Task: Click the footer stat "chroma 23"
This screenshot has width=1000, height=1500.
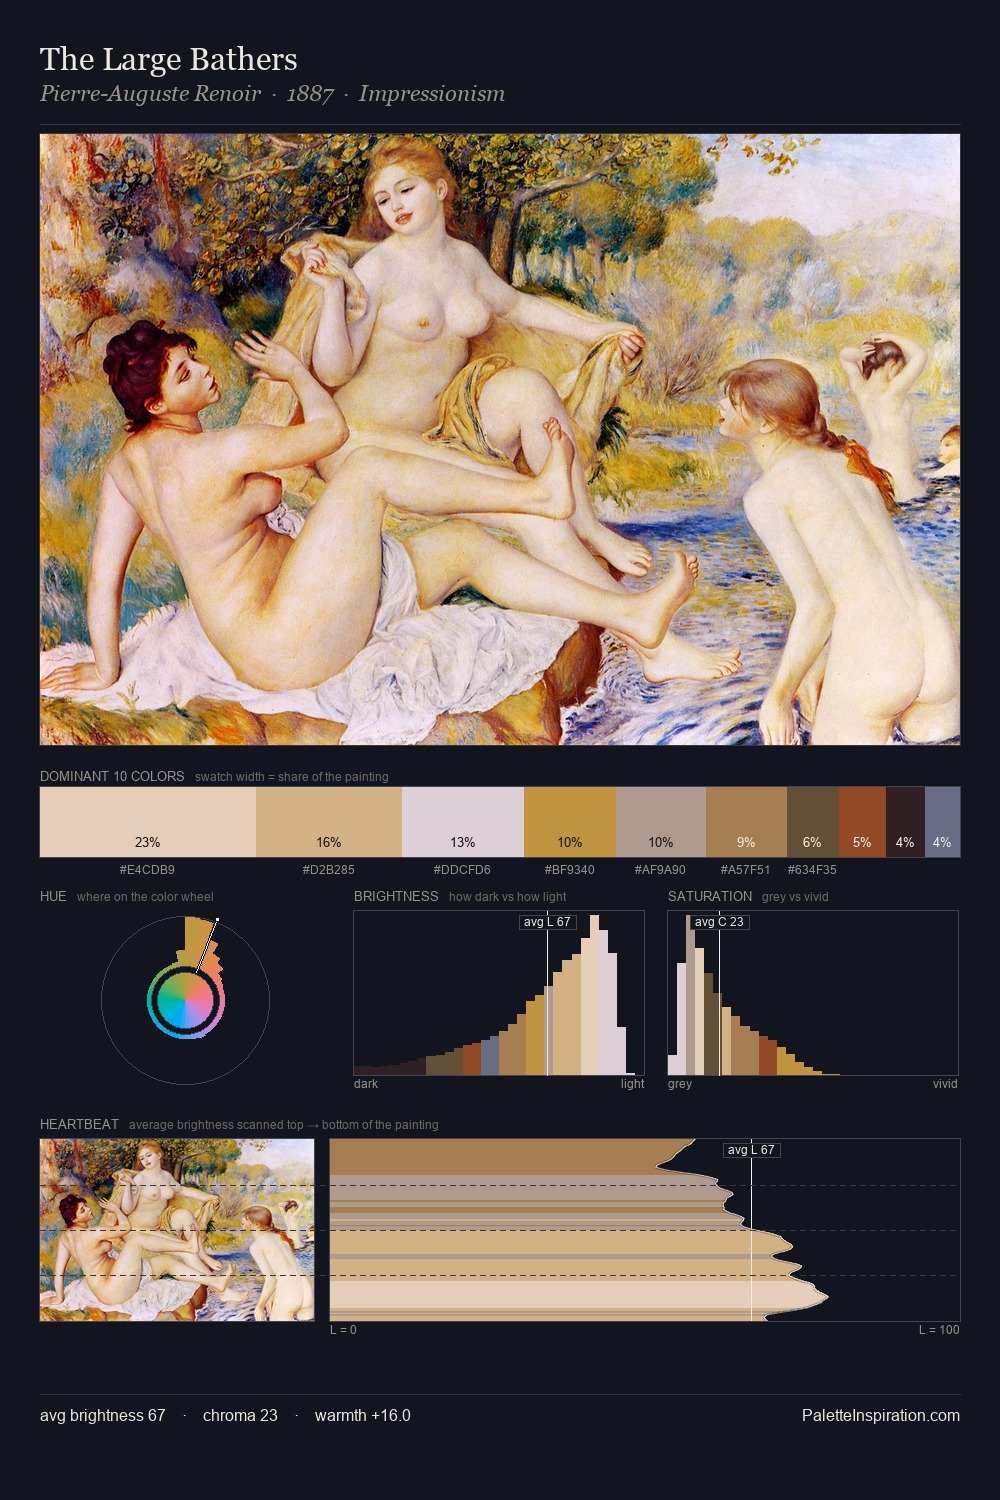Action: pyautogui.click(x=240, y=1416)
